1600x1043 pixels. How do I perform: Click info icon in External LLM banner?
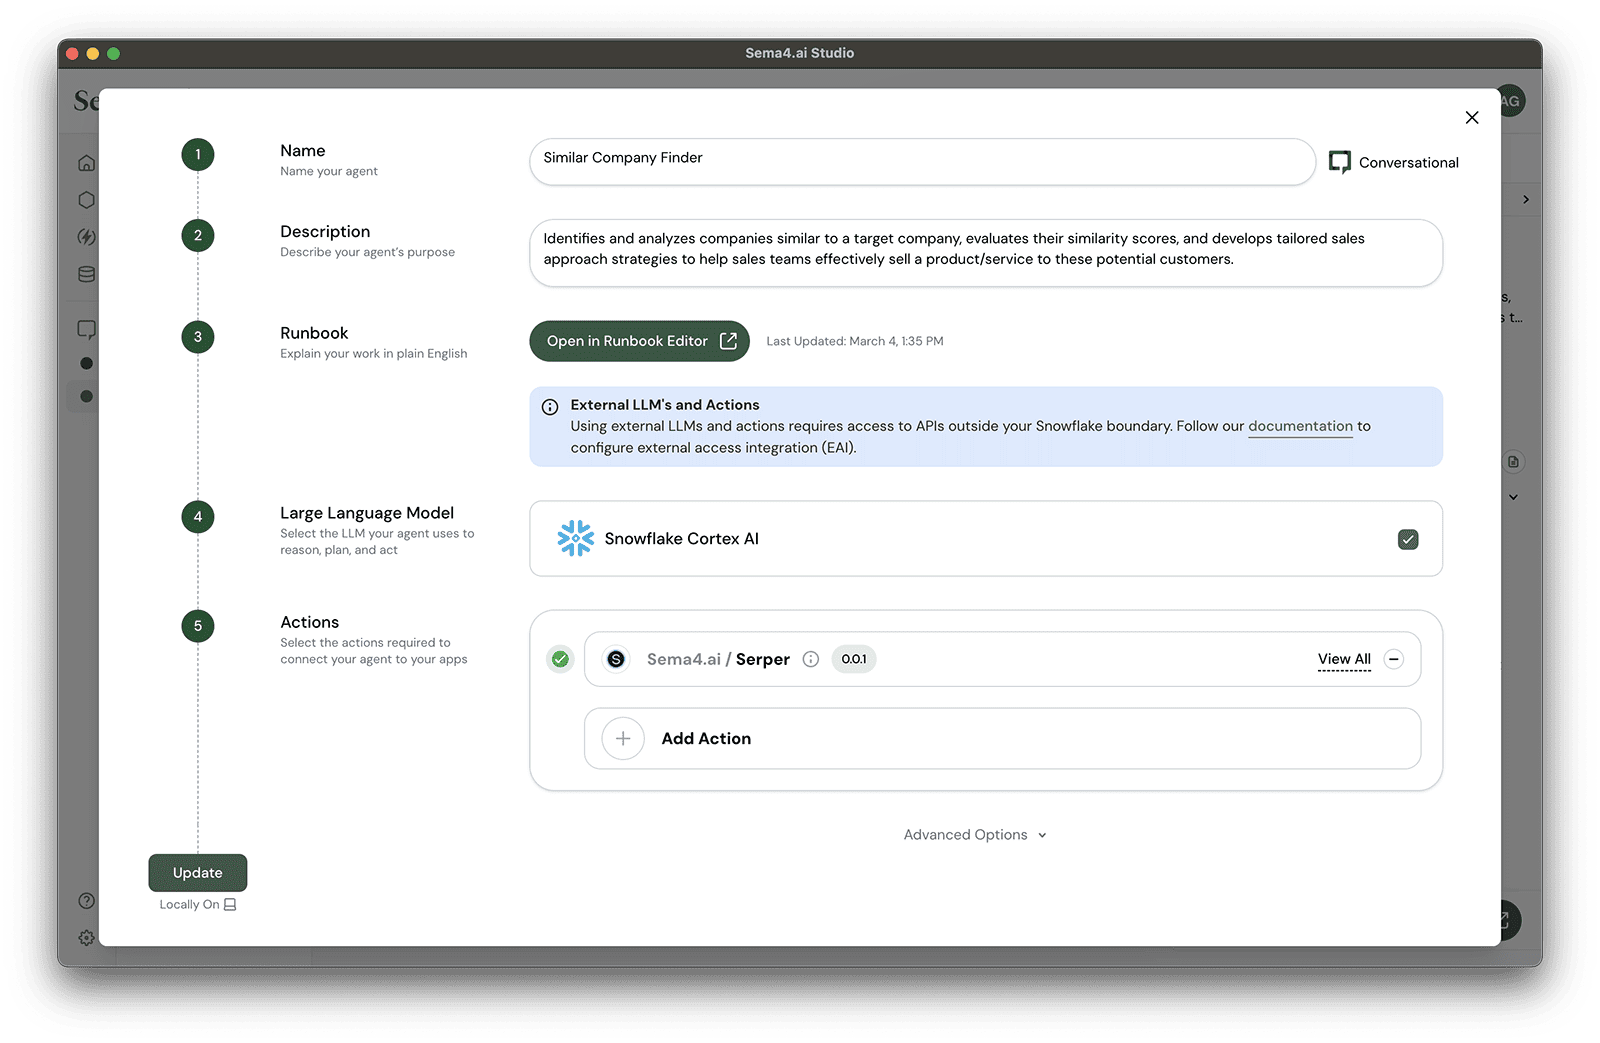(550, 407)
